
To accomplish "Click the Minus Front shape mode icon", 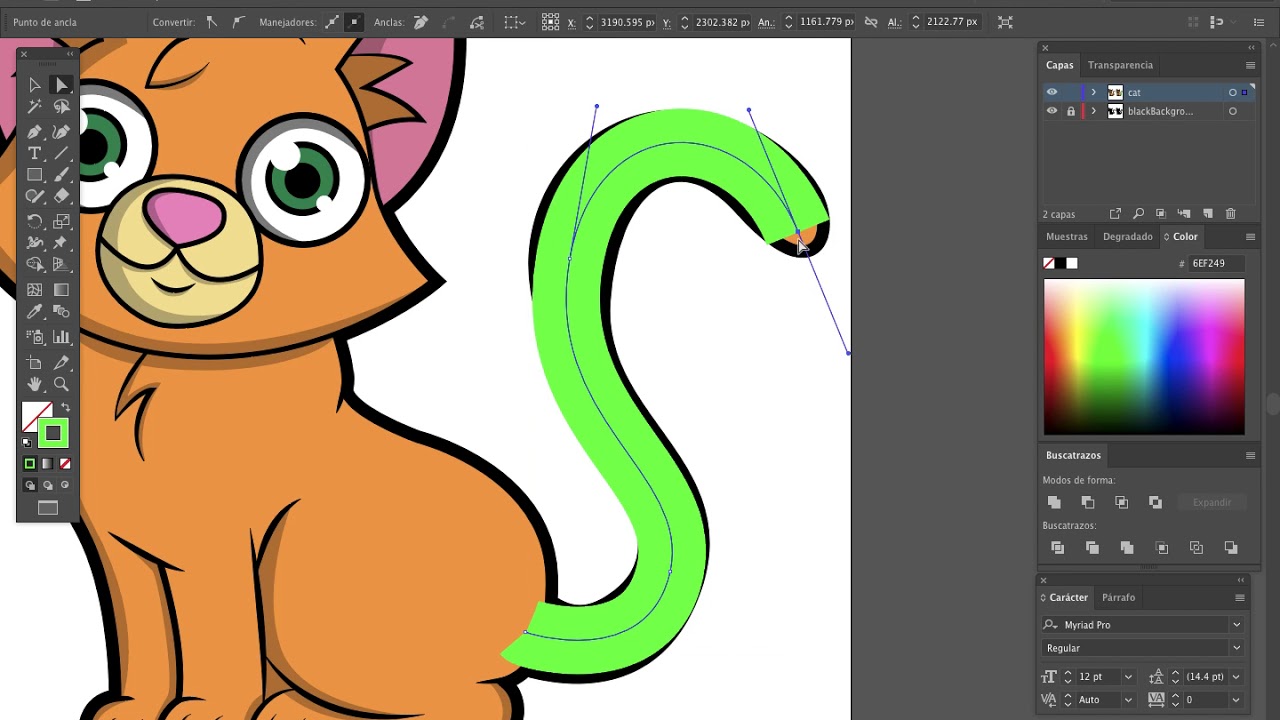I will pyautogui.click(x=1088, y=502).
